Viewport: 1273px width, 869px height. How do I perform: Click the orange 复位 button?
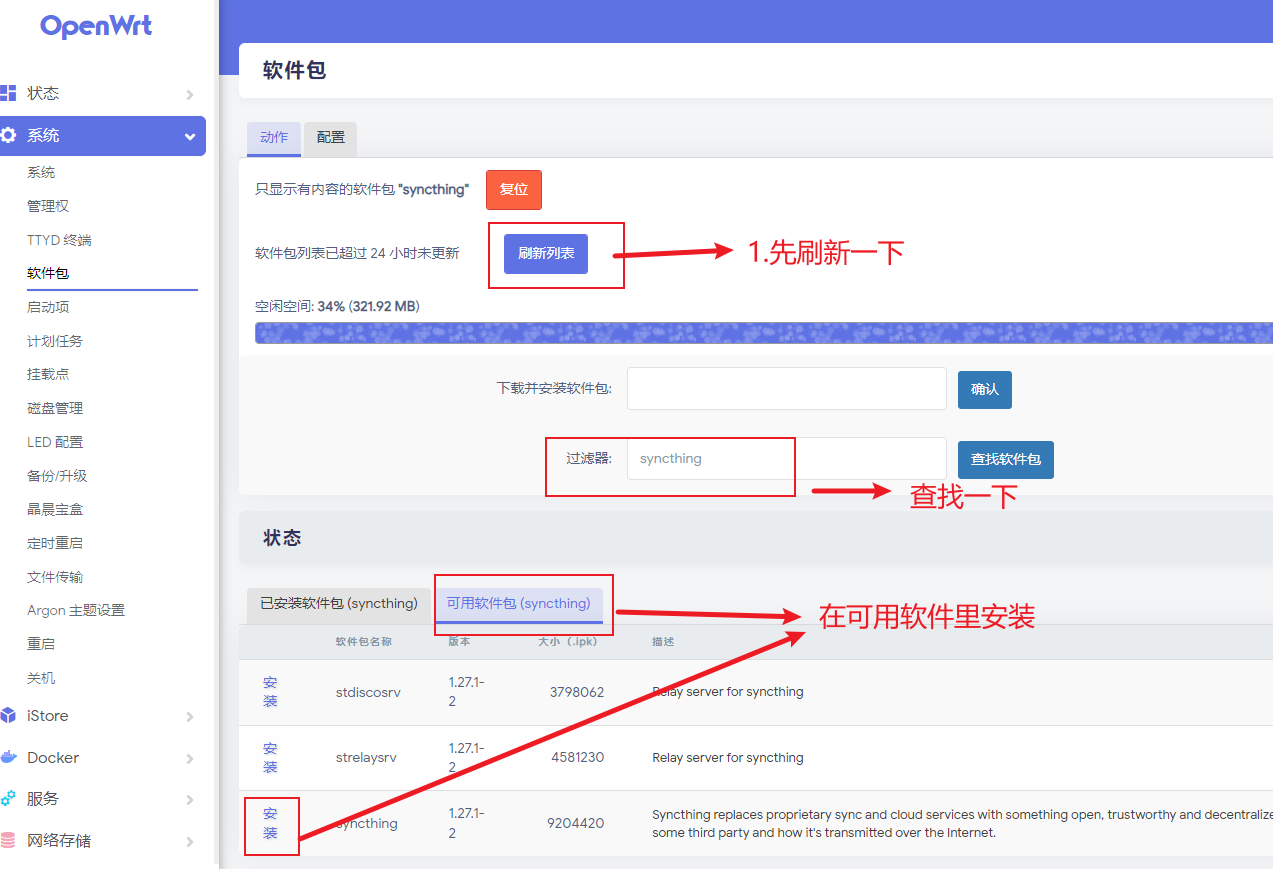coord(514,190)
